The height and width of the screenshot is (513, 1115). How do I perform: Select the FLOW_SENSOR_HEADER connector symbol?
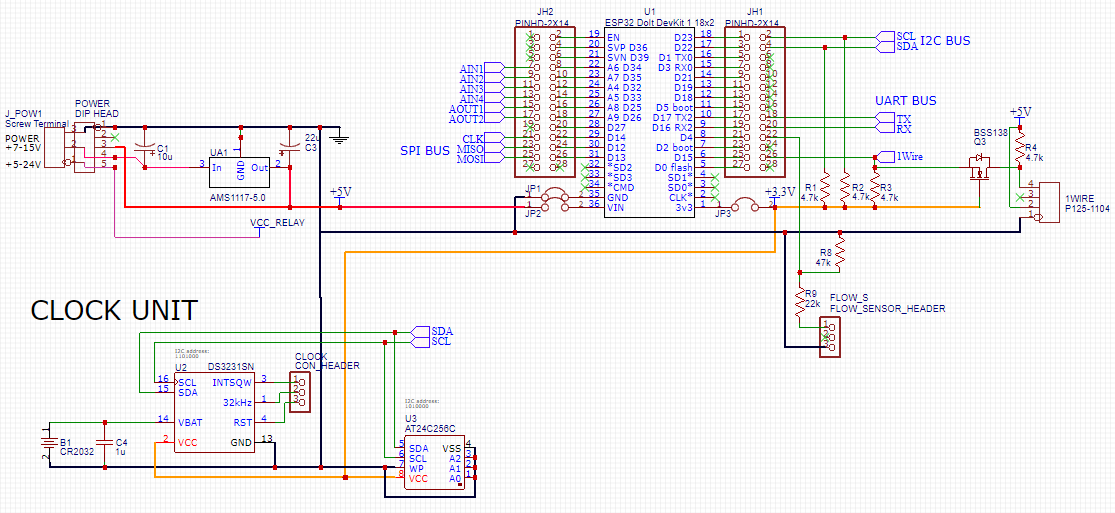point(828,337)
